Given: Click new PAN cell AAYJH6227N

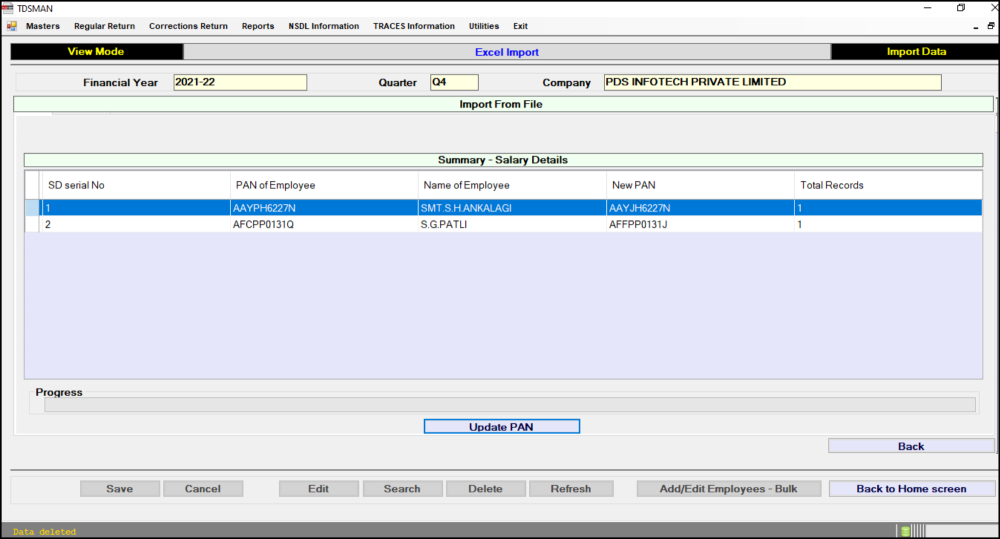Looking at the screenshot, I should 700,208.
